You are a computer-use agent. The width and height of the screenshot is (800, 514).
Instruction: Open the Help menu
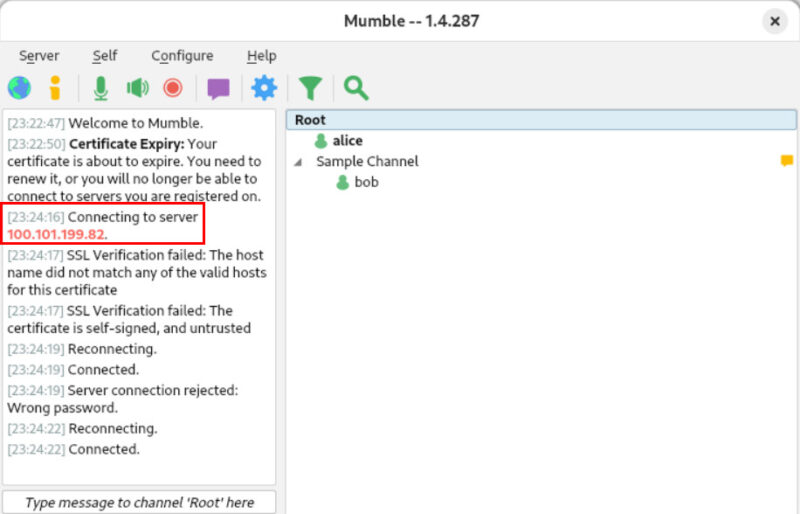pos(262,56)
